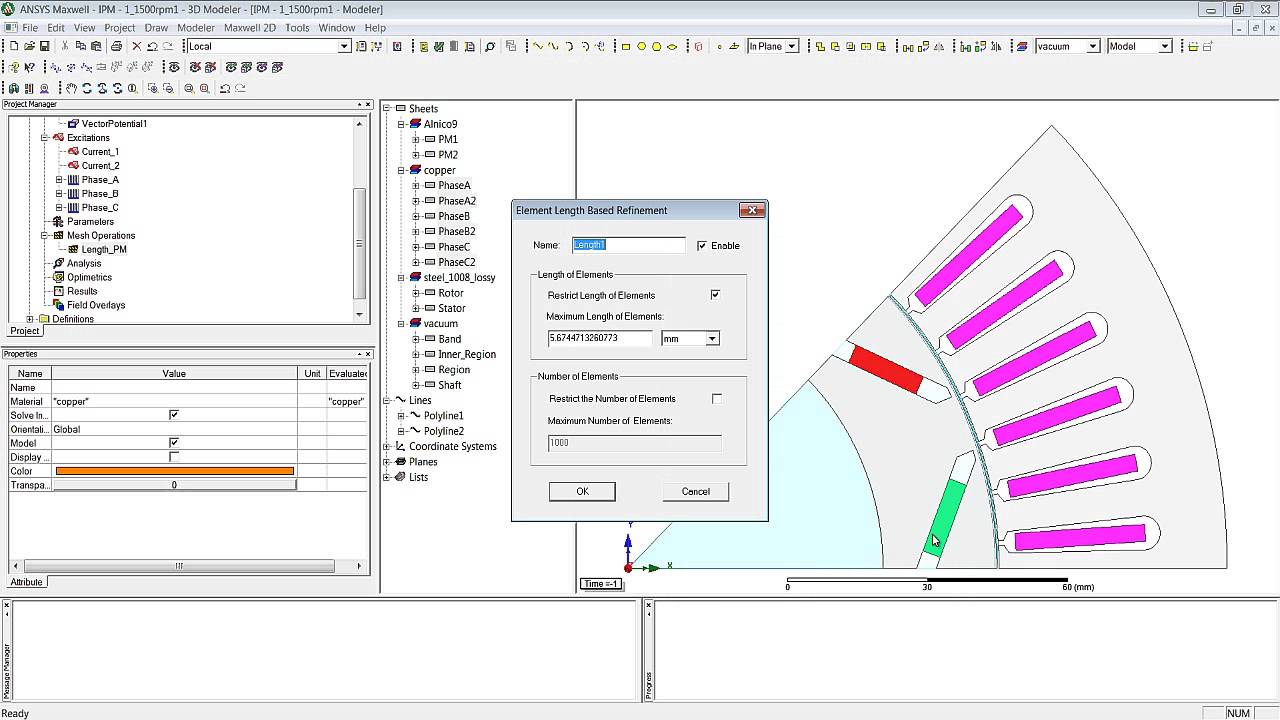Click the Draw point tool icon

(719, 46)
